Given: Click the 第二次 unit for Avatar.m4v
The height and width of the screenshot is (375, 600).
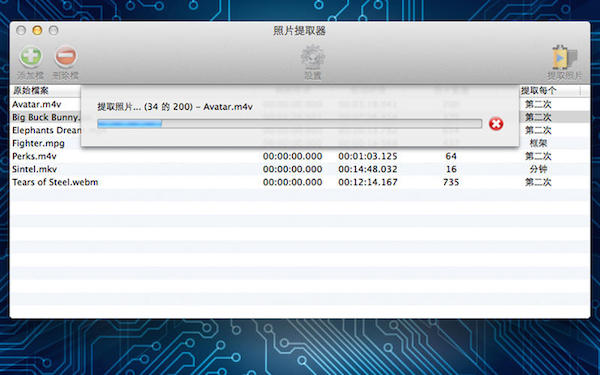Looking at the screenshot, I should point(538,104).
